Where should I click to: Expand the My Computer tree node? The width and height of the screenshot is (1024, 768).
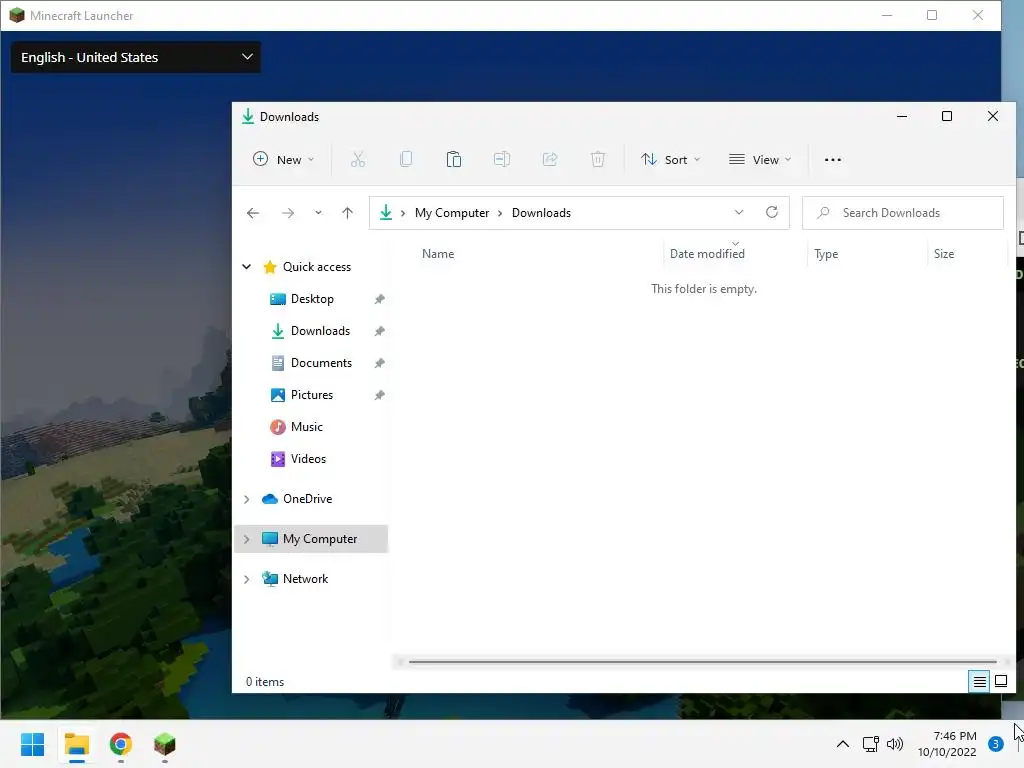[247, 539]
